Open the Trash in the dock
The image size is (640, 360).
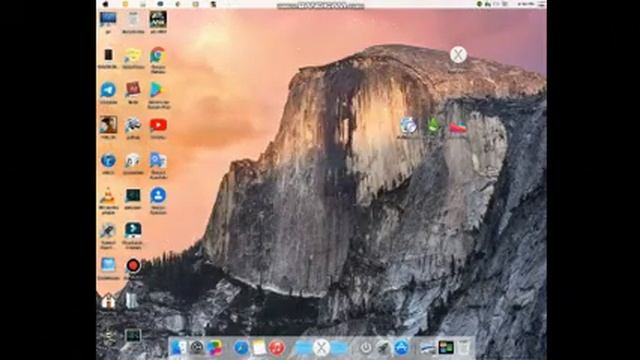tap(464, 348)
